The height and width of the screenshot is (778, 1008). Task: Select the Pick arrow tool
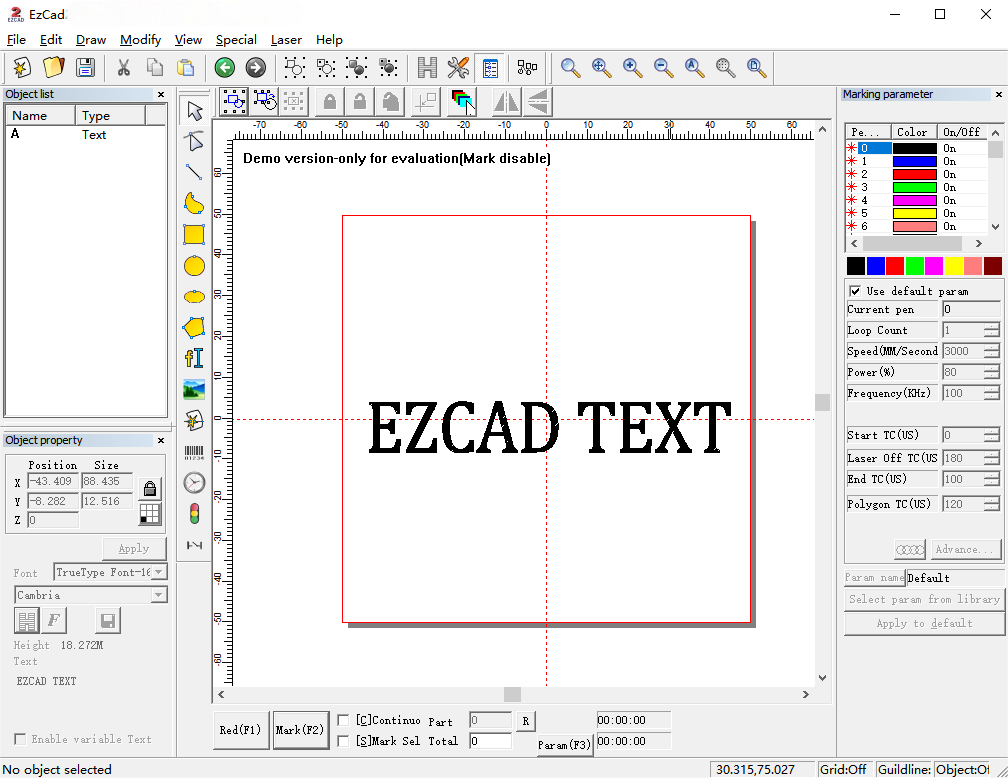(194, 111)
